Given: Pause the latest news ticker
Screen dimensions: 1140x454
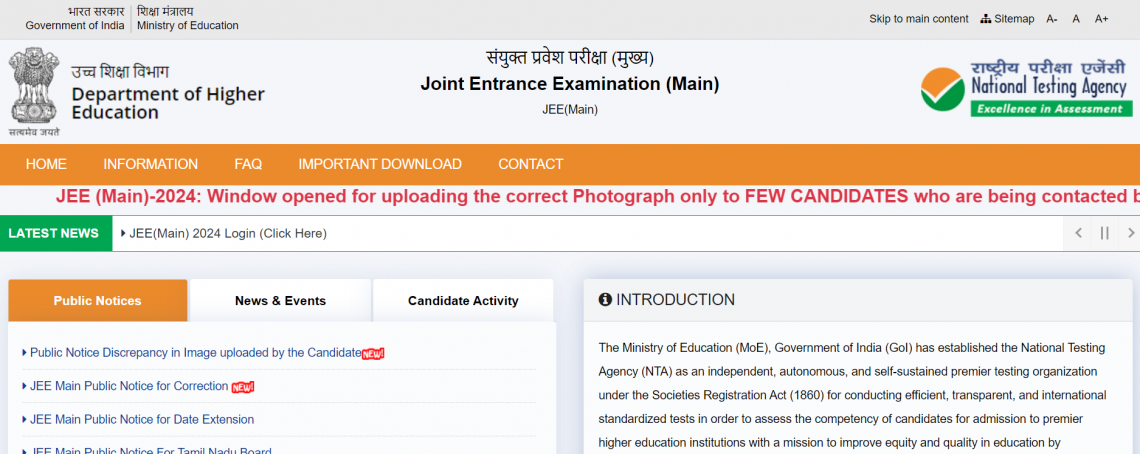Looking at the screenshot, I should tap(1105, 233).
